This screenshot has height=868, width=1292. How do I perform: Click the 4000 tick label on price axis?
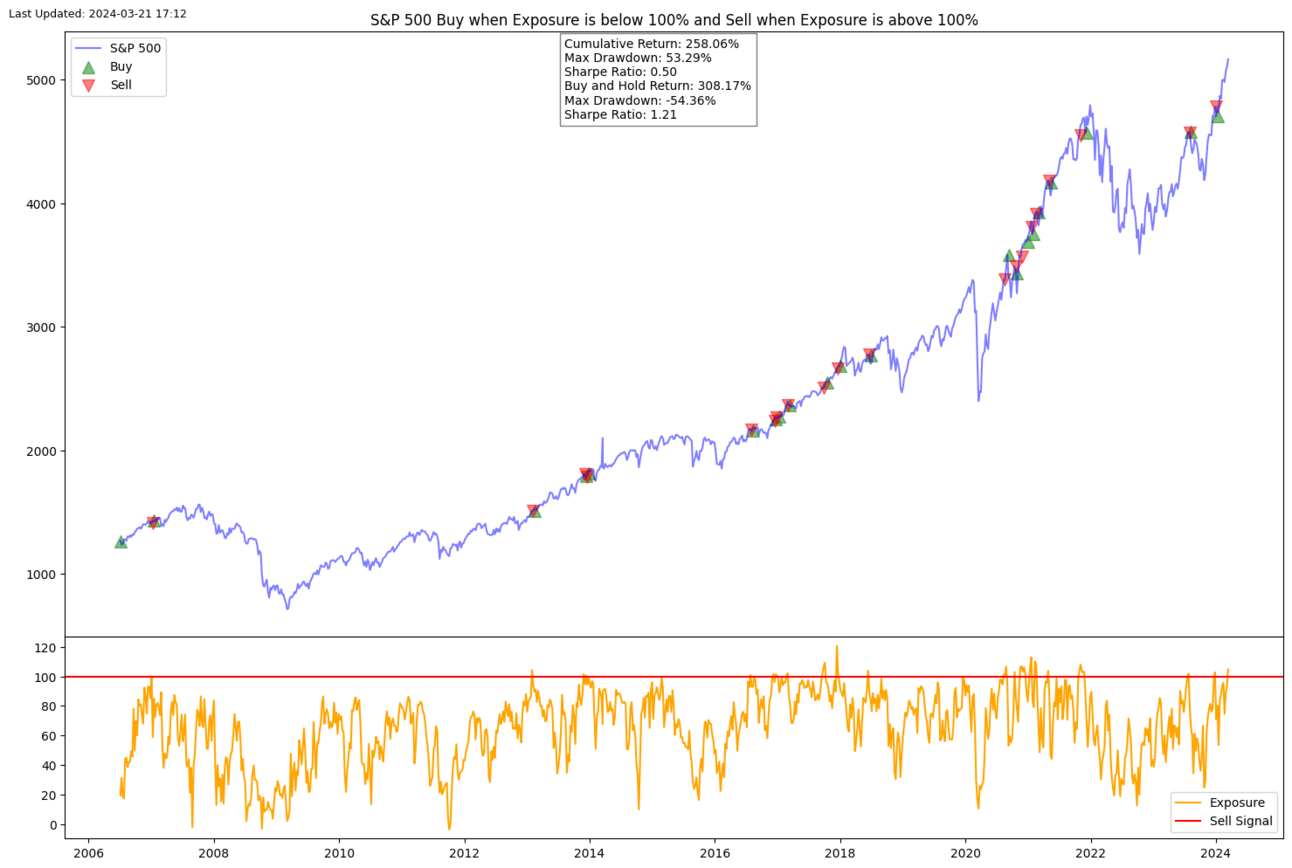point(41,204)
